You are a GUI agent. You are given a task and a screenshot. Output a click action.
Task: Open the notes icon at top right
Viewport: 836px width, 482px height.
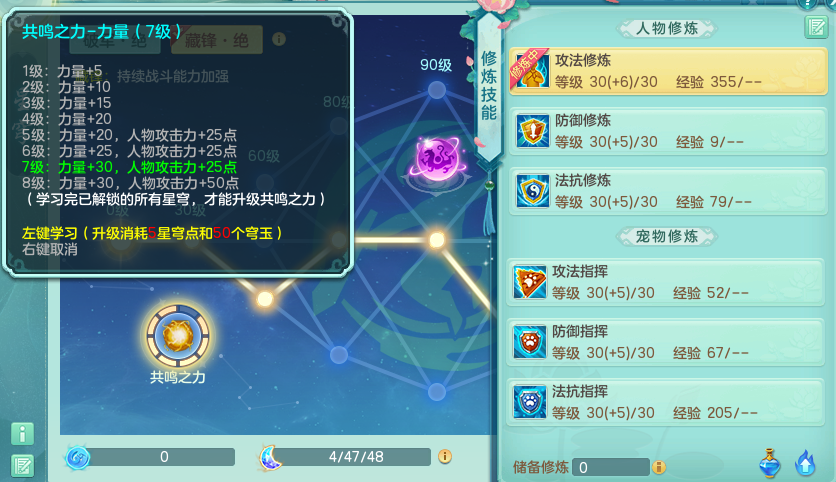point(815,27)
